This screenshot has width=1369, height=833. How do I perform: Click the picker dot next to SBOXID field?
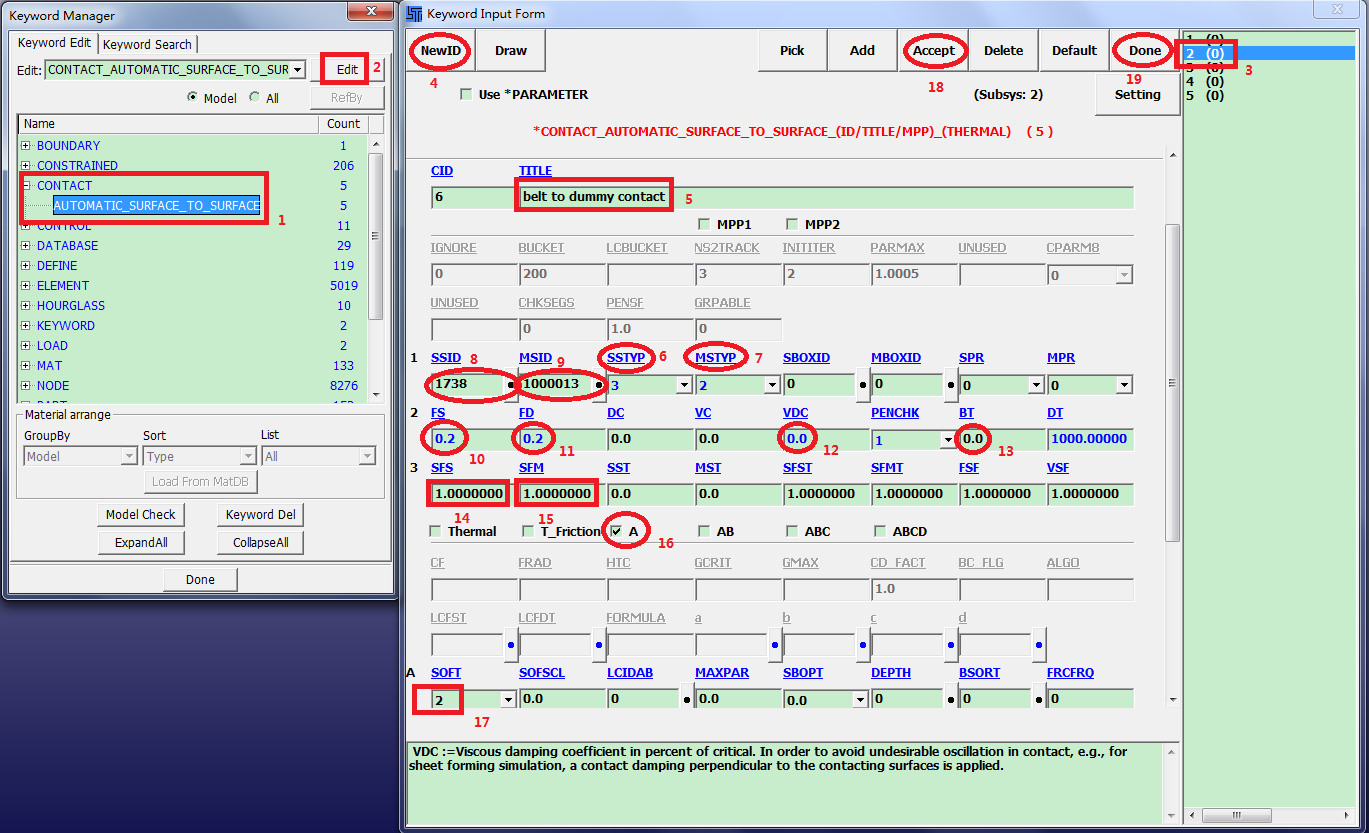click(862, 384)
